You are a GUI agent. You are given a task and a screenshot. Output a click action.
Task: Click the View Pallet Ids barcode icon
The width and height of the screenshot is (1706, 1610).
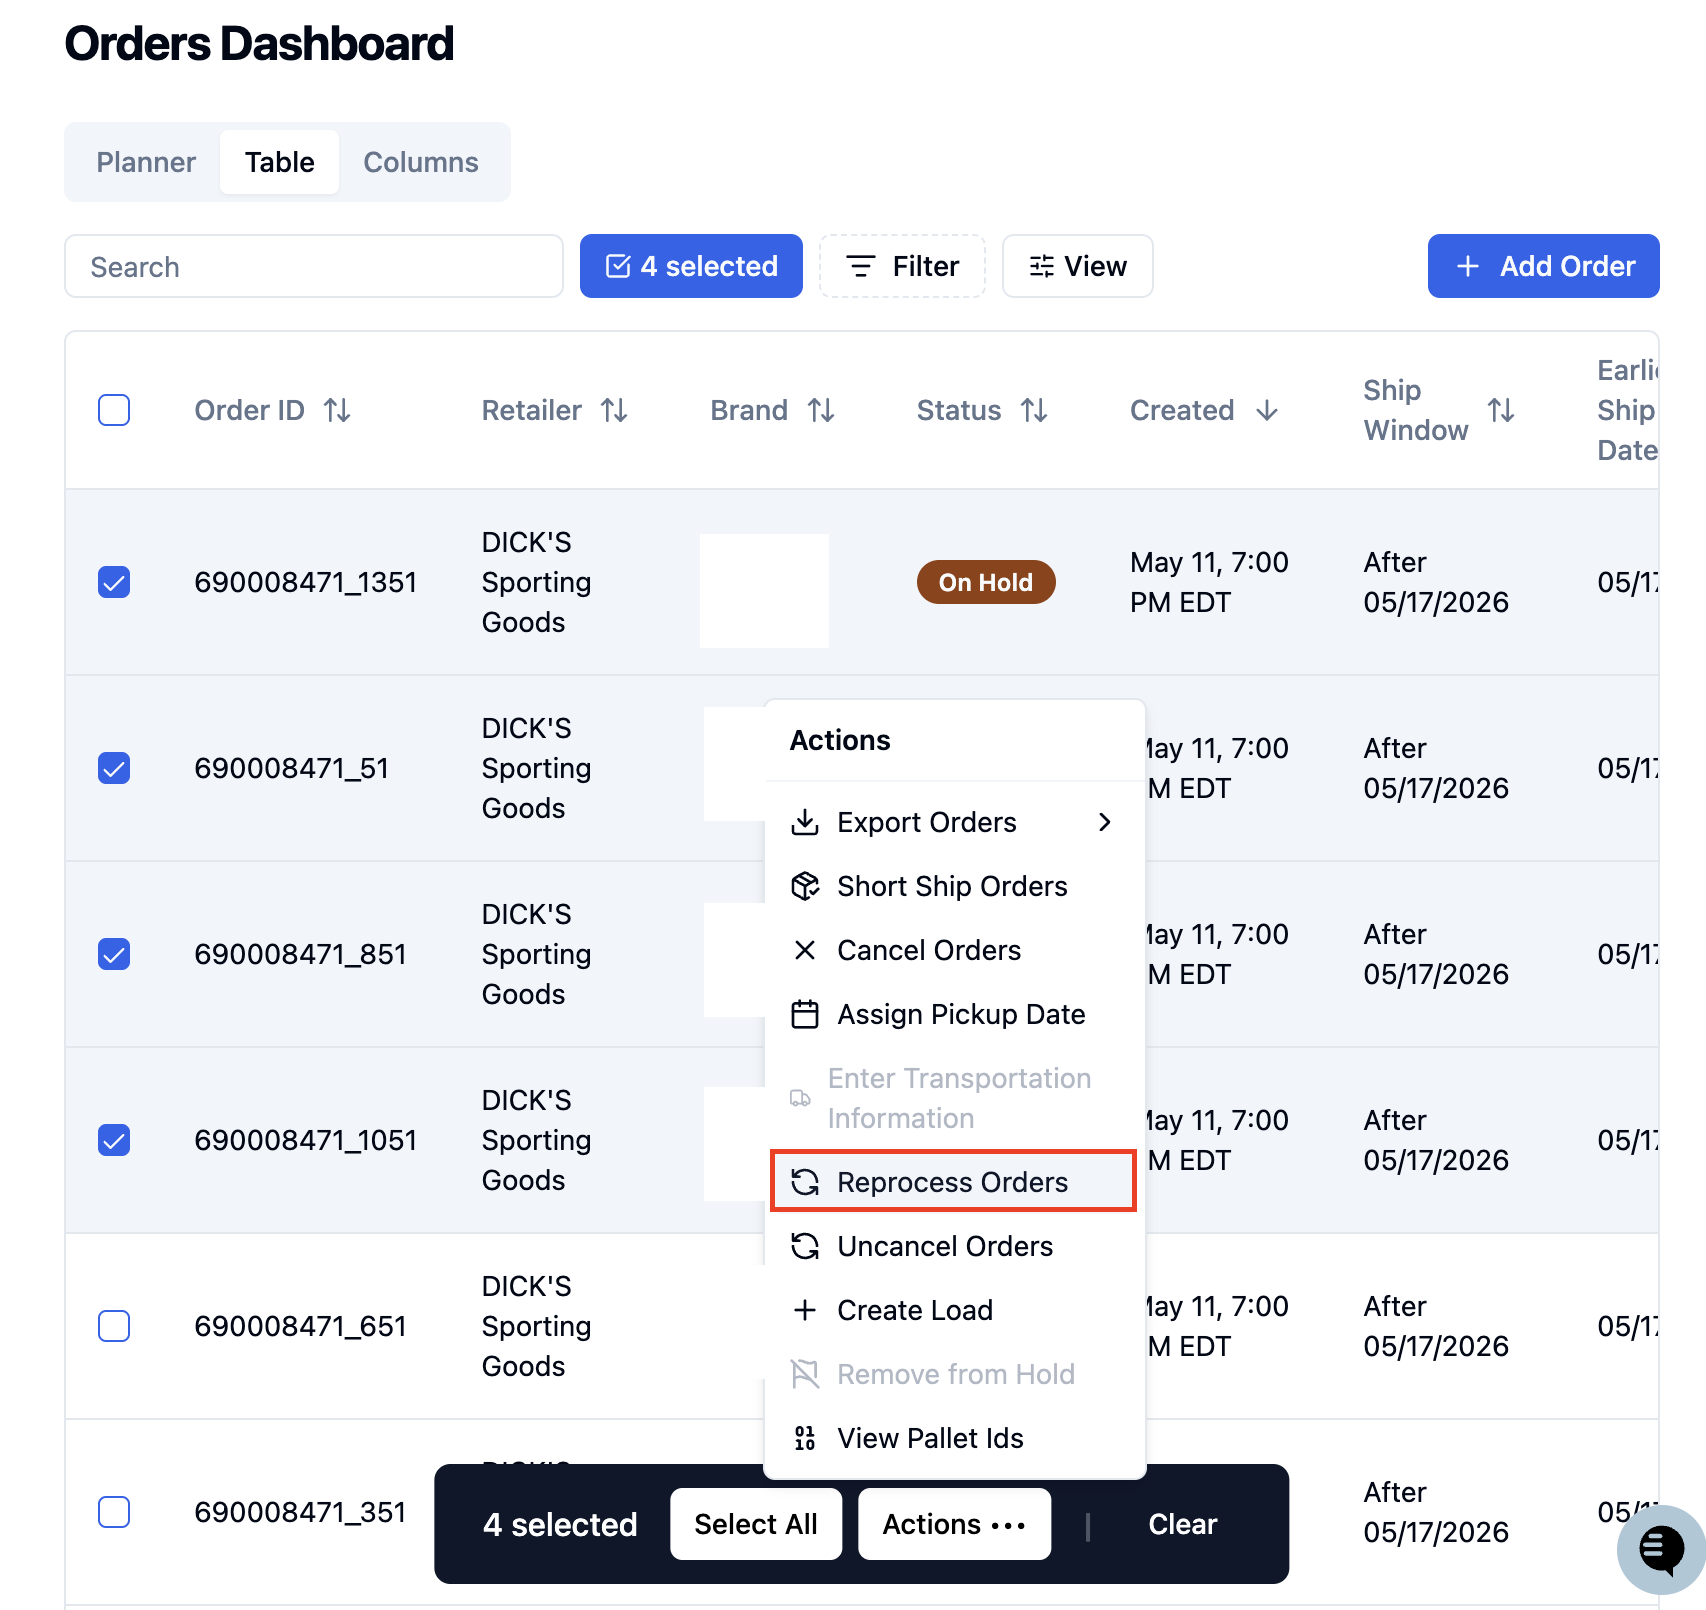tap(805, 1438)
